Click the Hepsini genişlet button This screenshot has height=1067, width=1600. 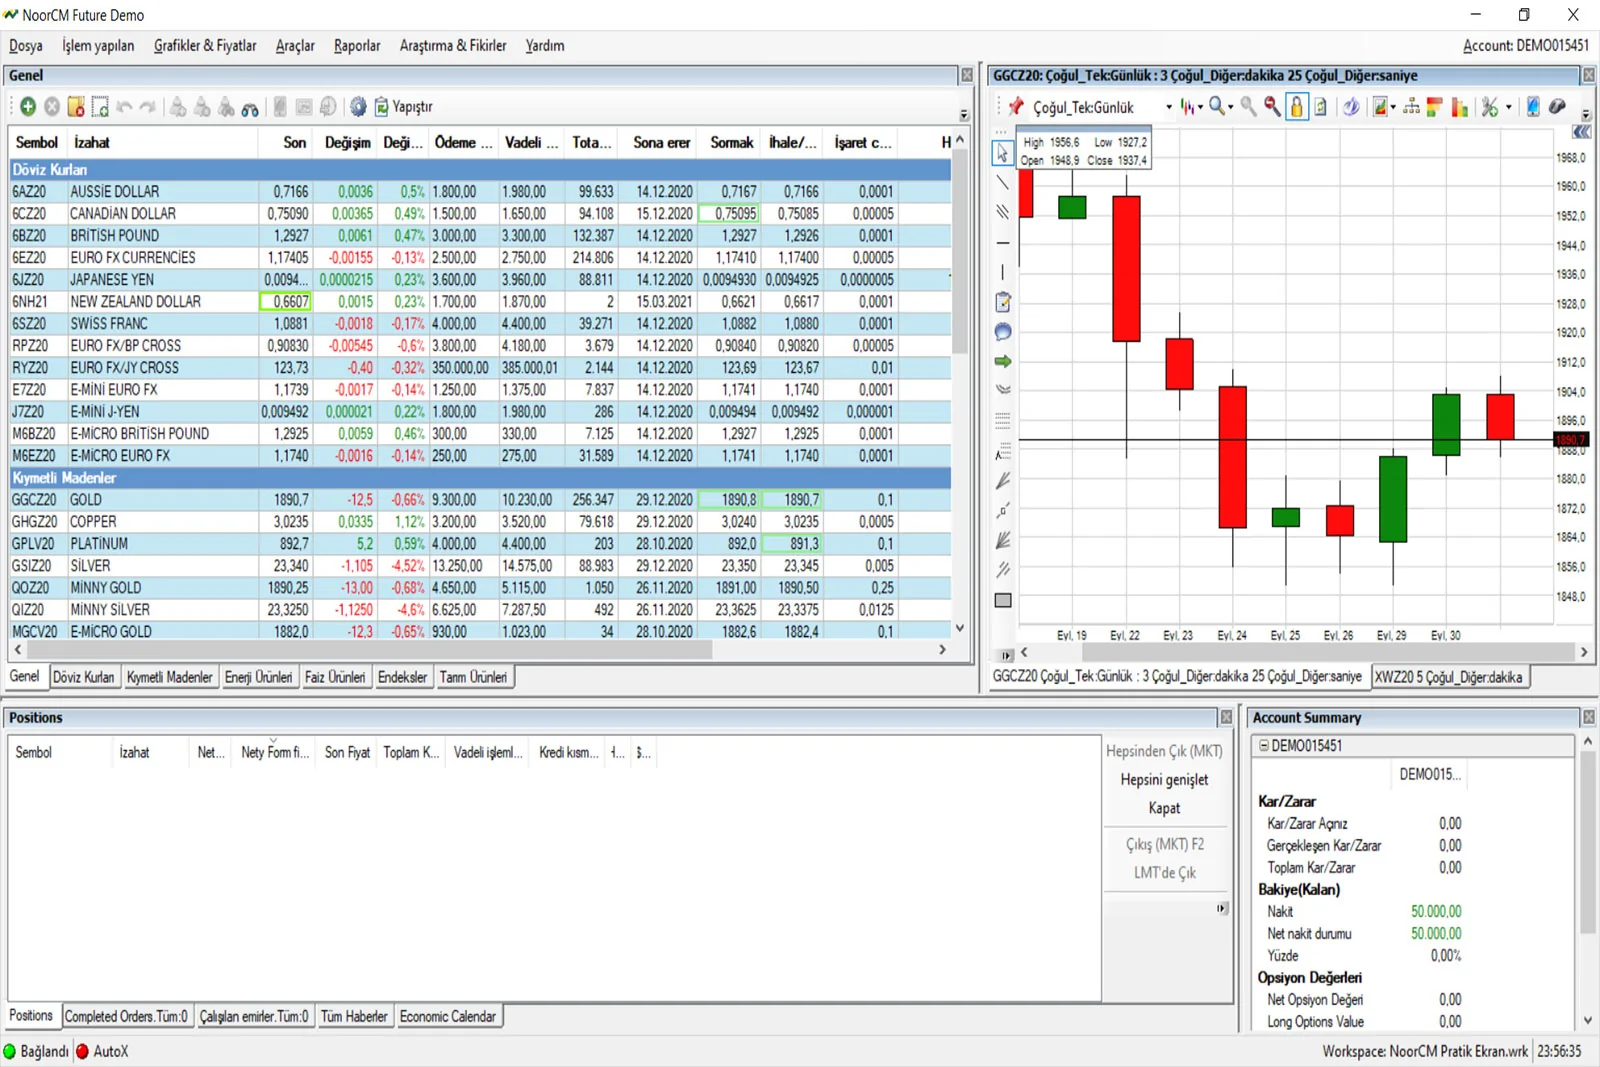tap(1164, 780)
